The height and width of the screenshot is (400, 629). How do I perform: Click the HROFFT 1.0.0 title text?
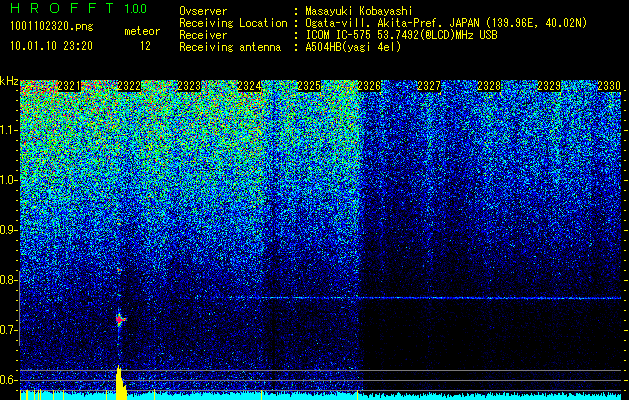[79, 8]
